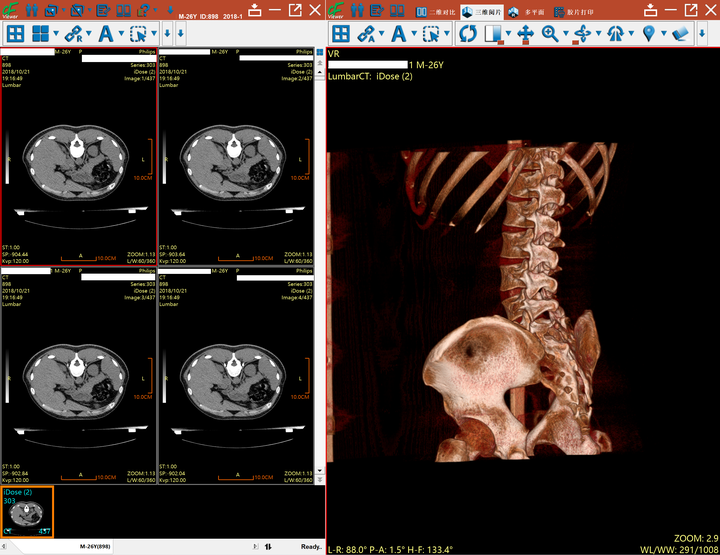
Task: Select the 3D rotate tool
Action: [582, 34]
